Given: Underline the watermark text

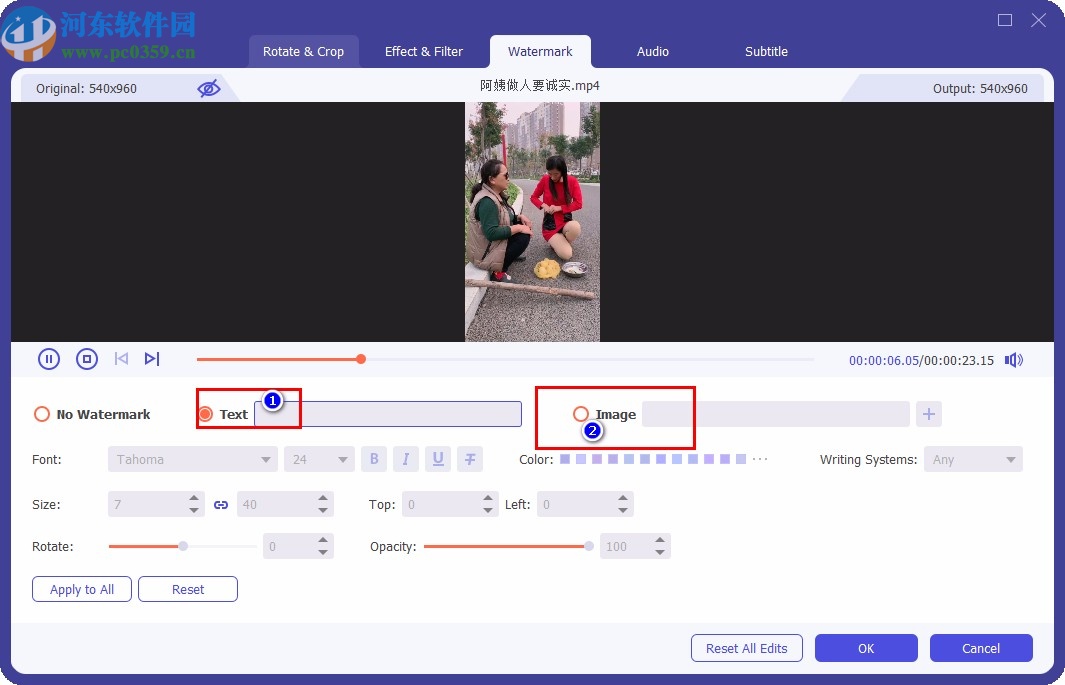Looking at the screenshot, I should pyautogui.click(x=438, y=458).
